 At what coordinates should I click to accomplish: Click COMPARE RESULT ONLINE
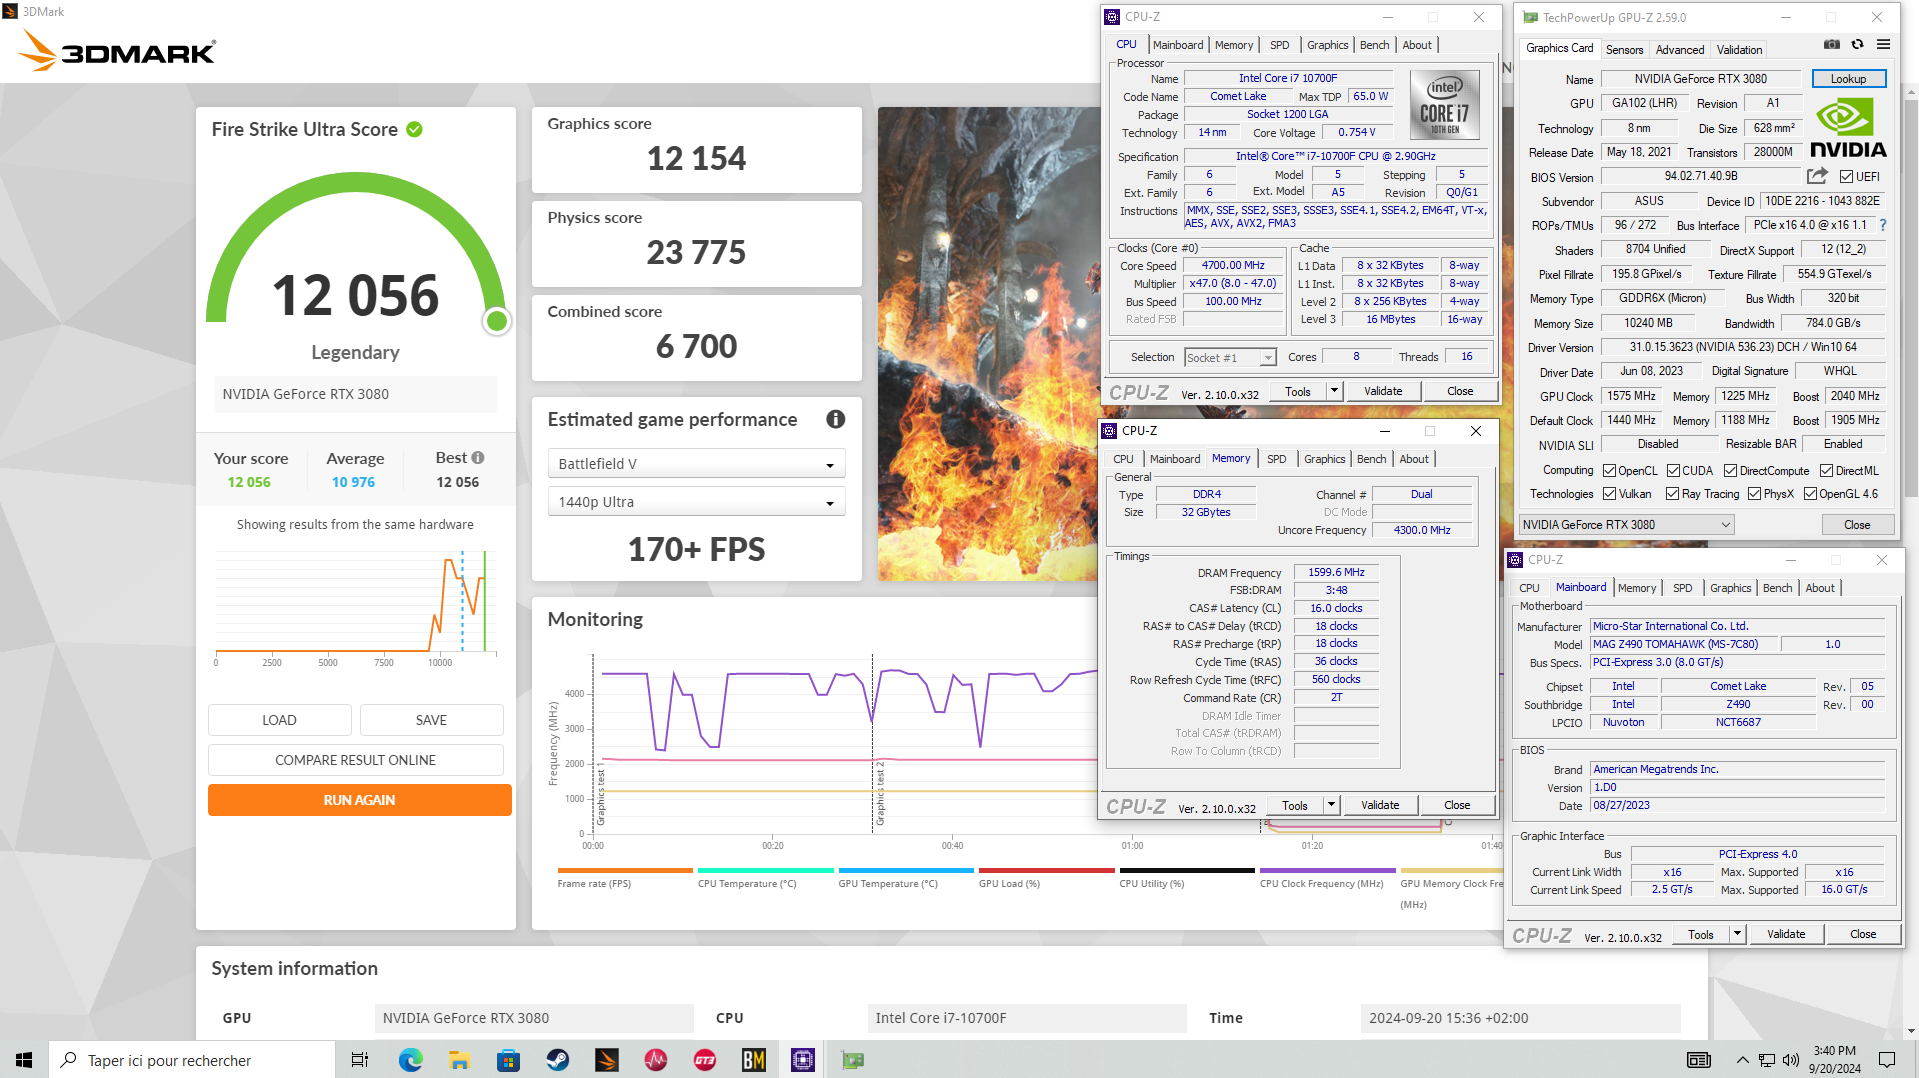click(x=355, y=760)
